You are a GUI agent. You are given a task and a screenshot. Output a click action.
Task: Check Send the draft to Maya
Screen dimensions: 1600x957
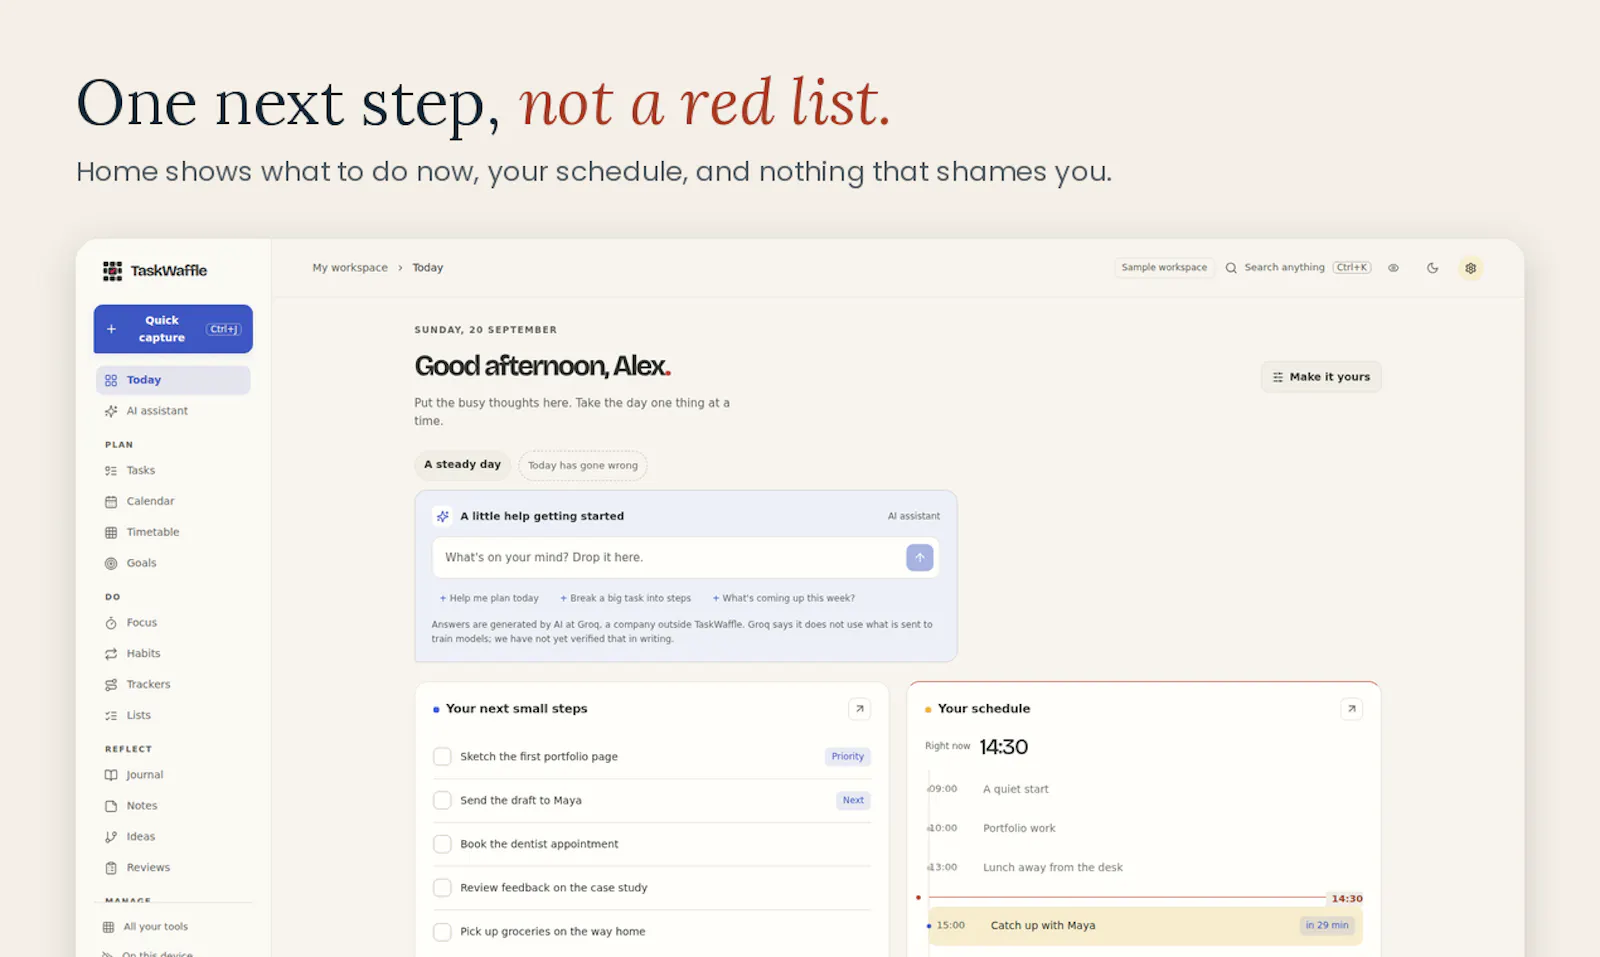coord(442,801)
